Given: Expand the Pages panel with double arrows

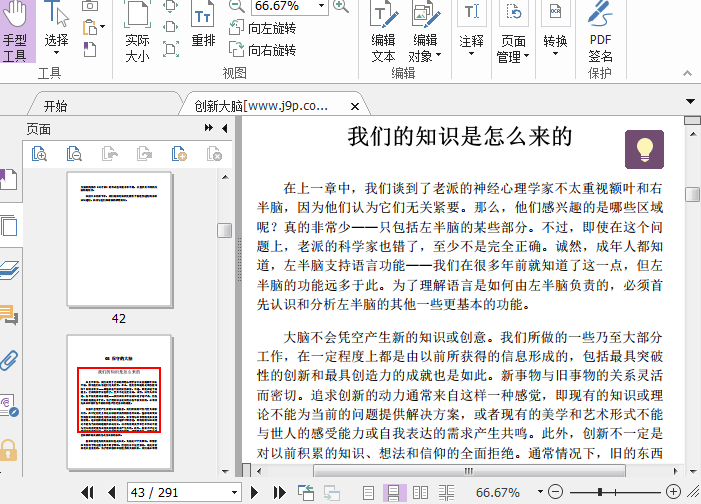Looking at the screenshot, I should tap(208, 128).
